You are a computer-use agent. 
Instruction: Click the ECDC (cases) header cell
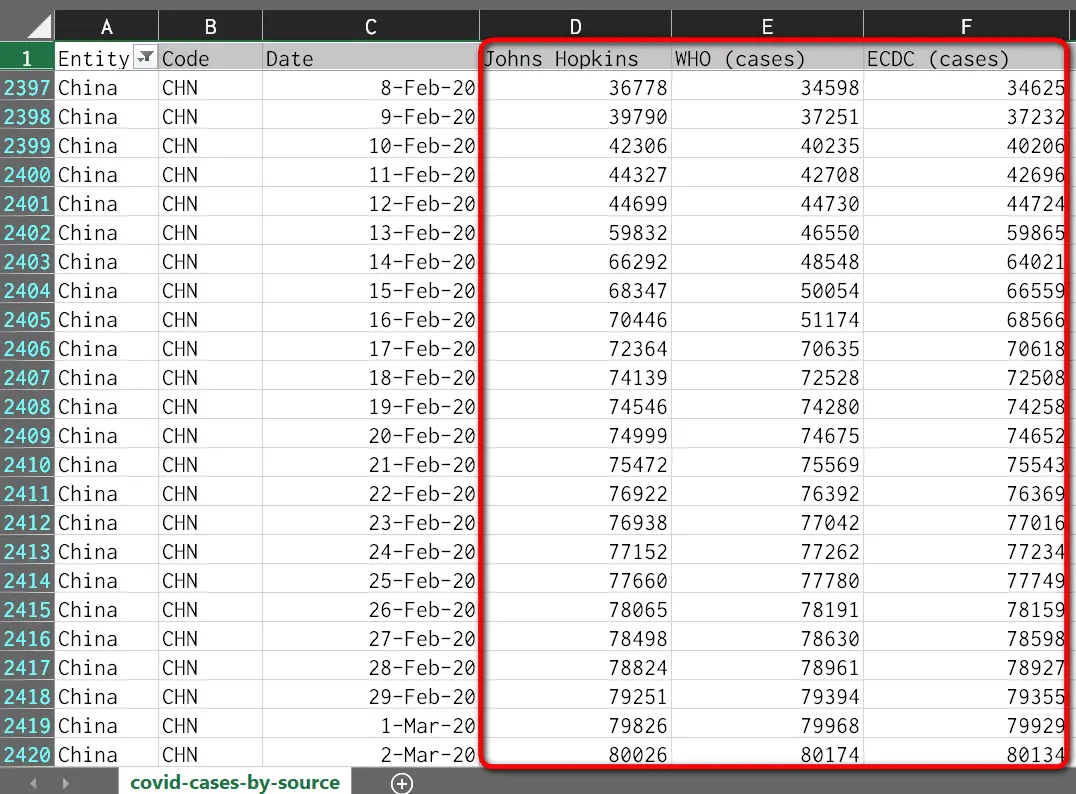[x=966, y=58]
